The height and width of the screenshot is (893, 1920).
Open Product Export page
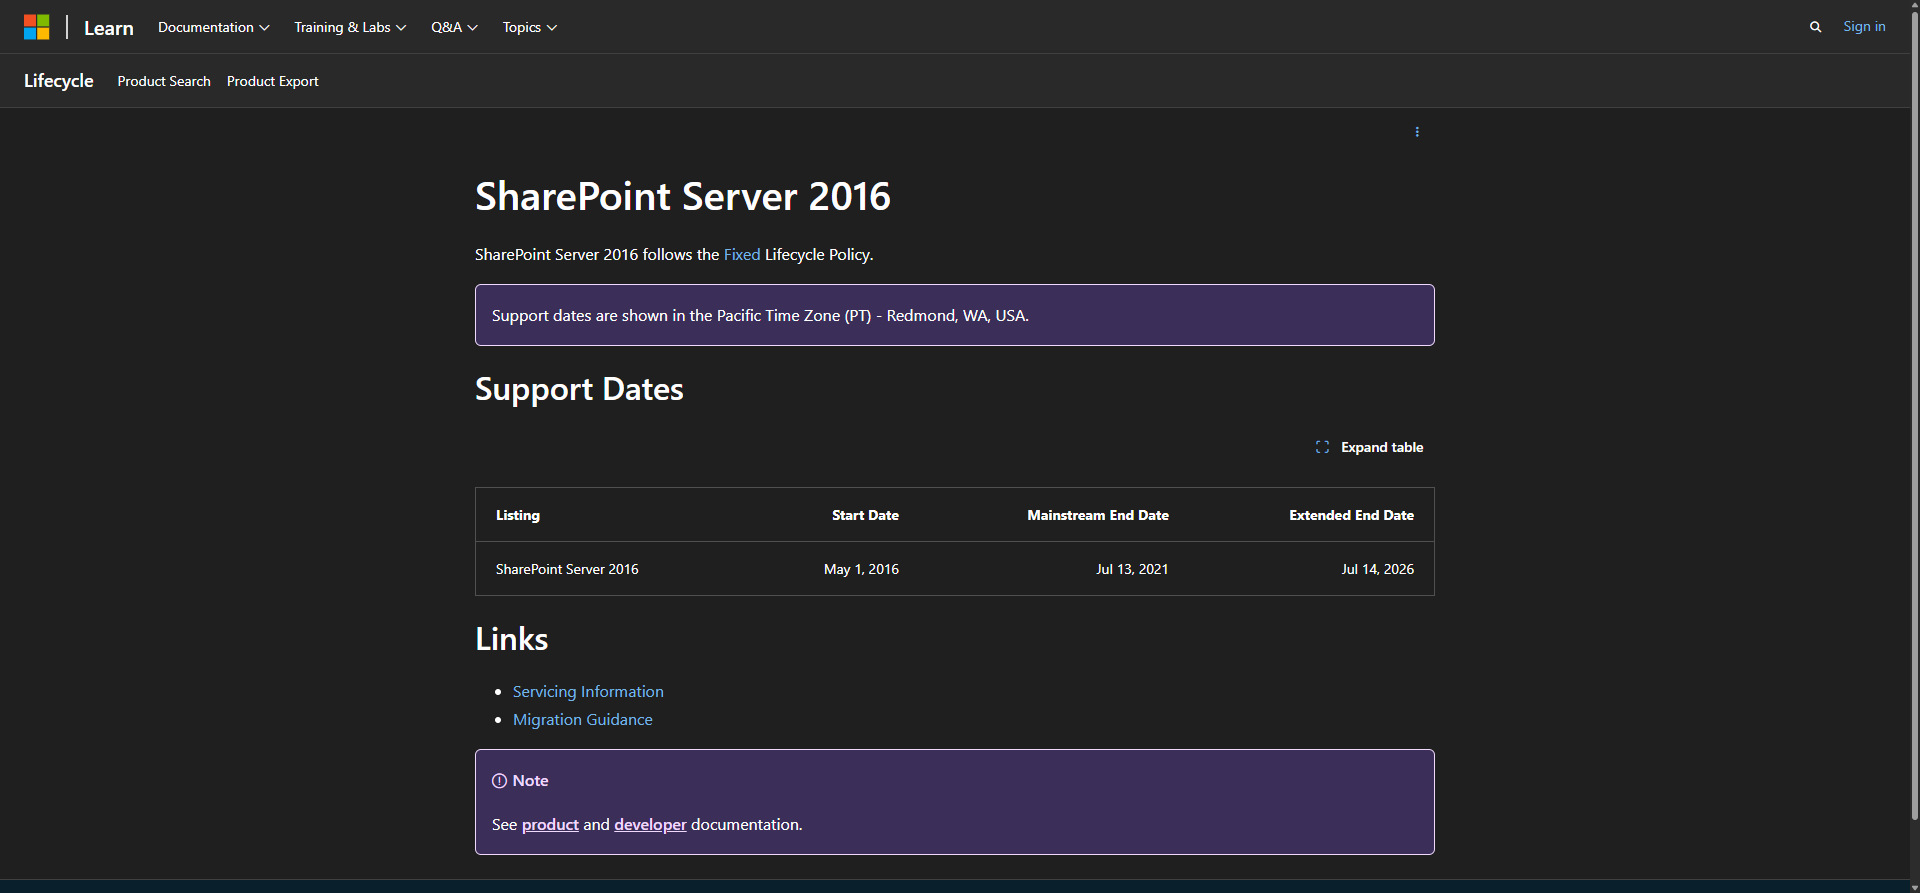point(273,81)
